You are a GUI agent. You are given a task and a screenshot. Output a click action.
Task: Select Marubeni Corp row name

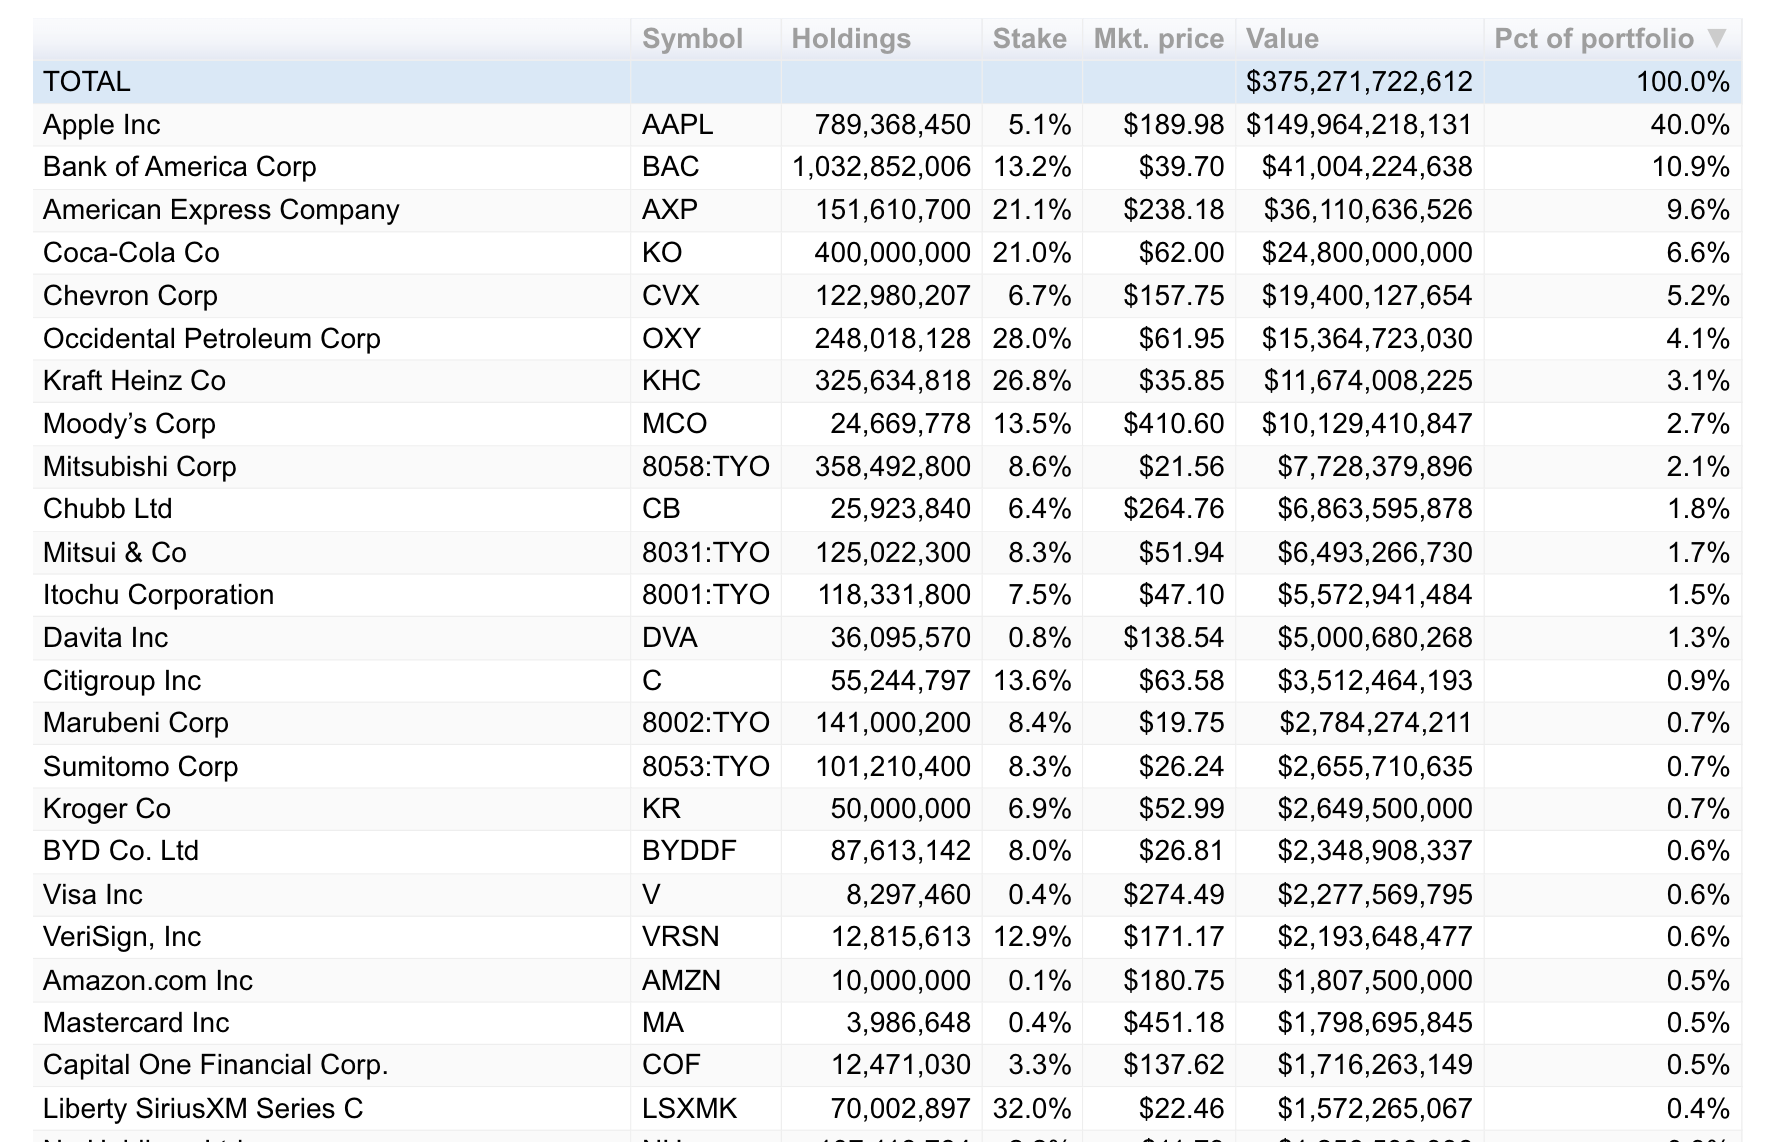pos(136,723)
